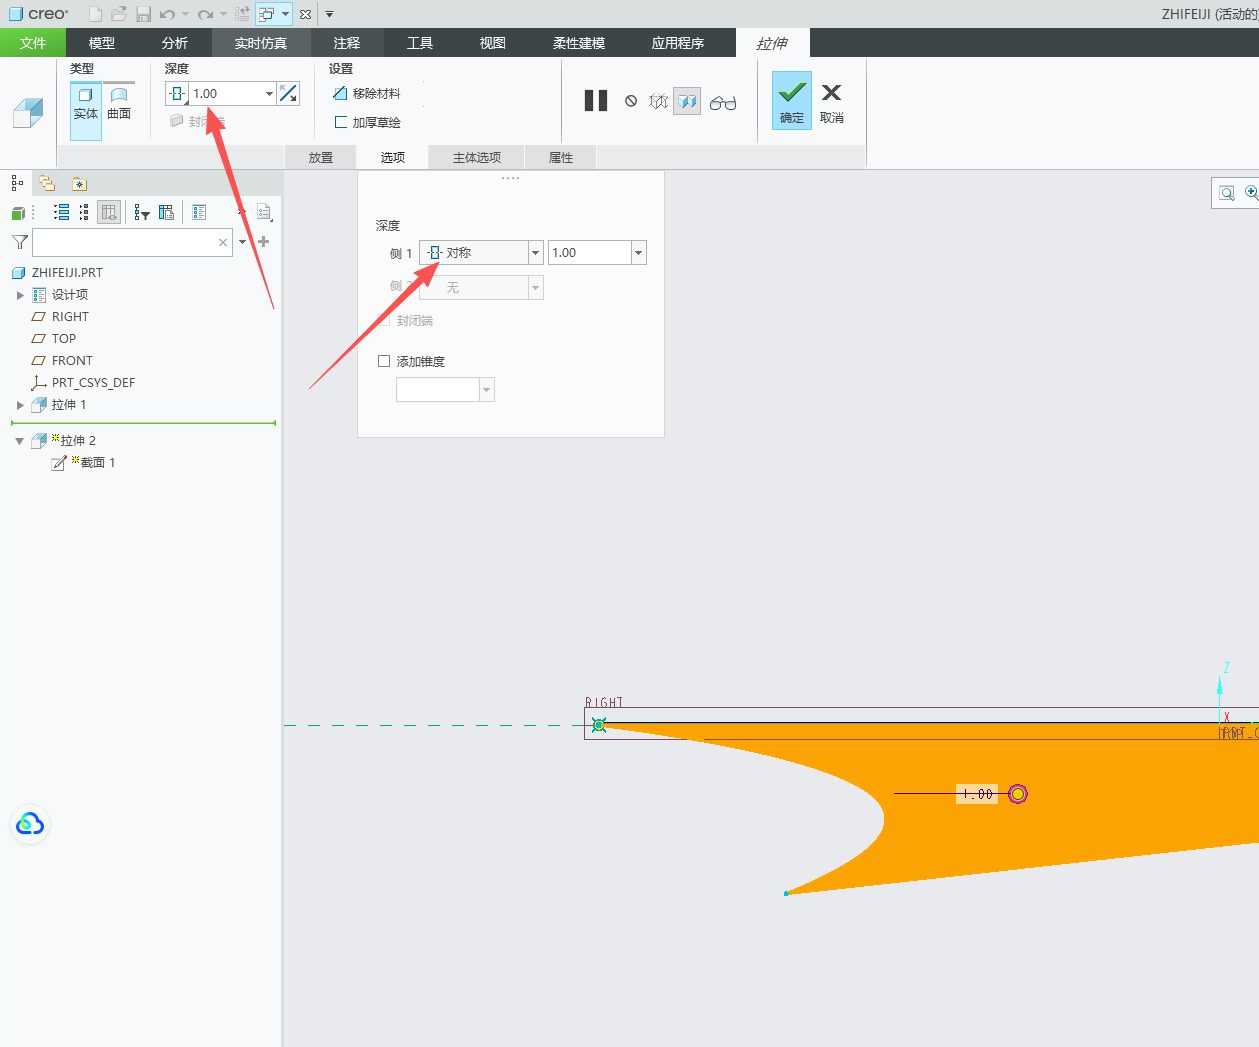Expand the 设计项 tree node
This screenshot has height=1047, width=1259.
click(x=20, y=295)
